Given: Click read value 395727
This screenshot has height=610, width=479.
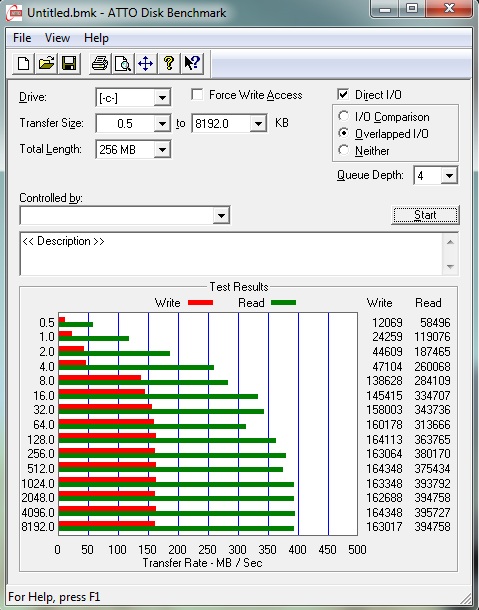Looking at the screenshot, I should click(432, 512).
